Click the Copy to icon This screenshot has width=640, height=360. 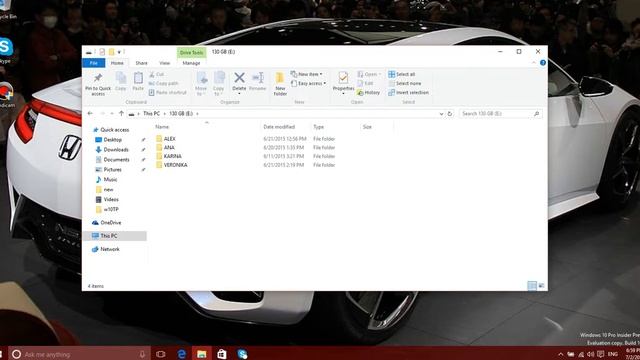click(x=218, y=78)
